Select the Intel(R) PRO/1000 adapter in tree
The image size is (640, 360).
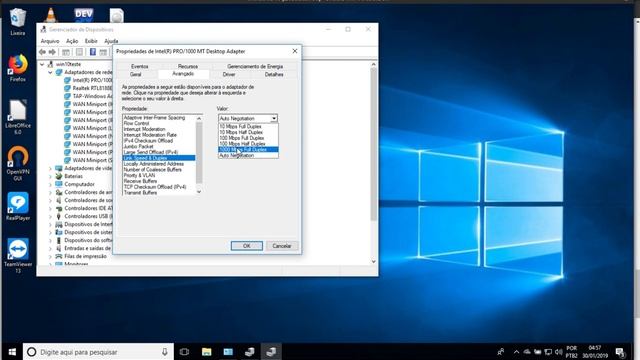pos(92,80)
